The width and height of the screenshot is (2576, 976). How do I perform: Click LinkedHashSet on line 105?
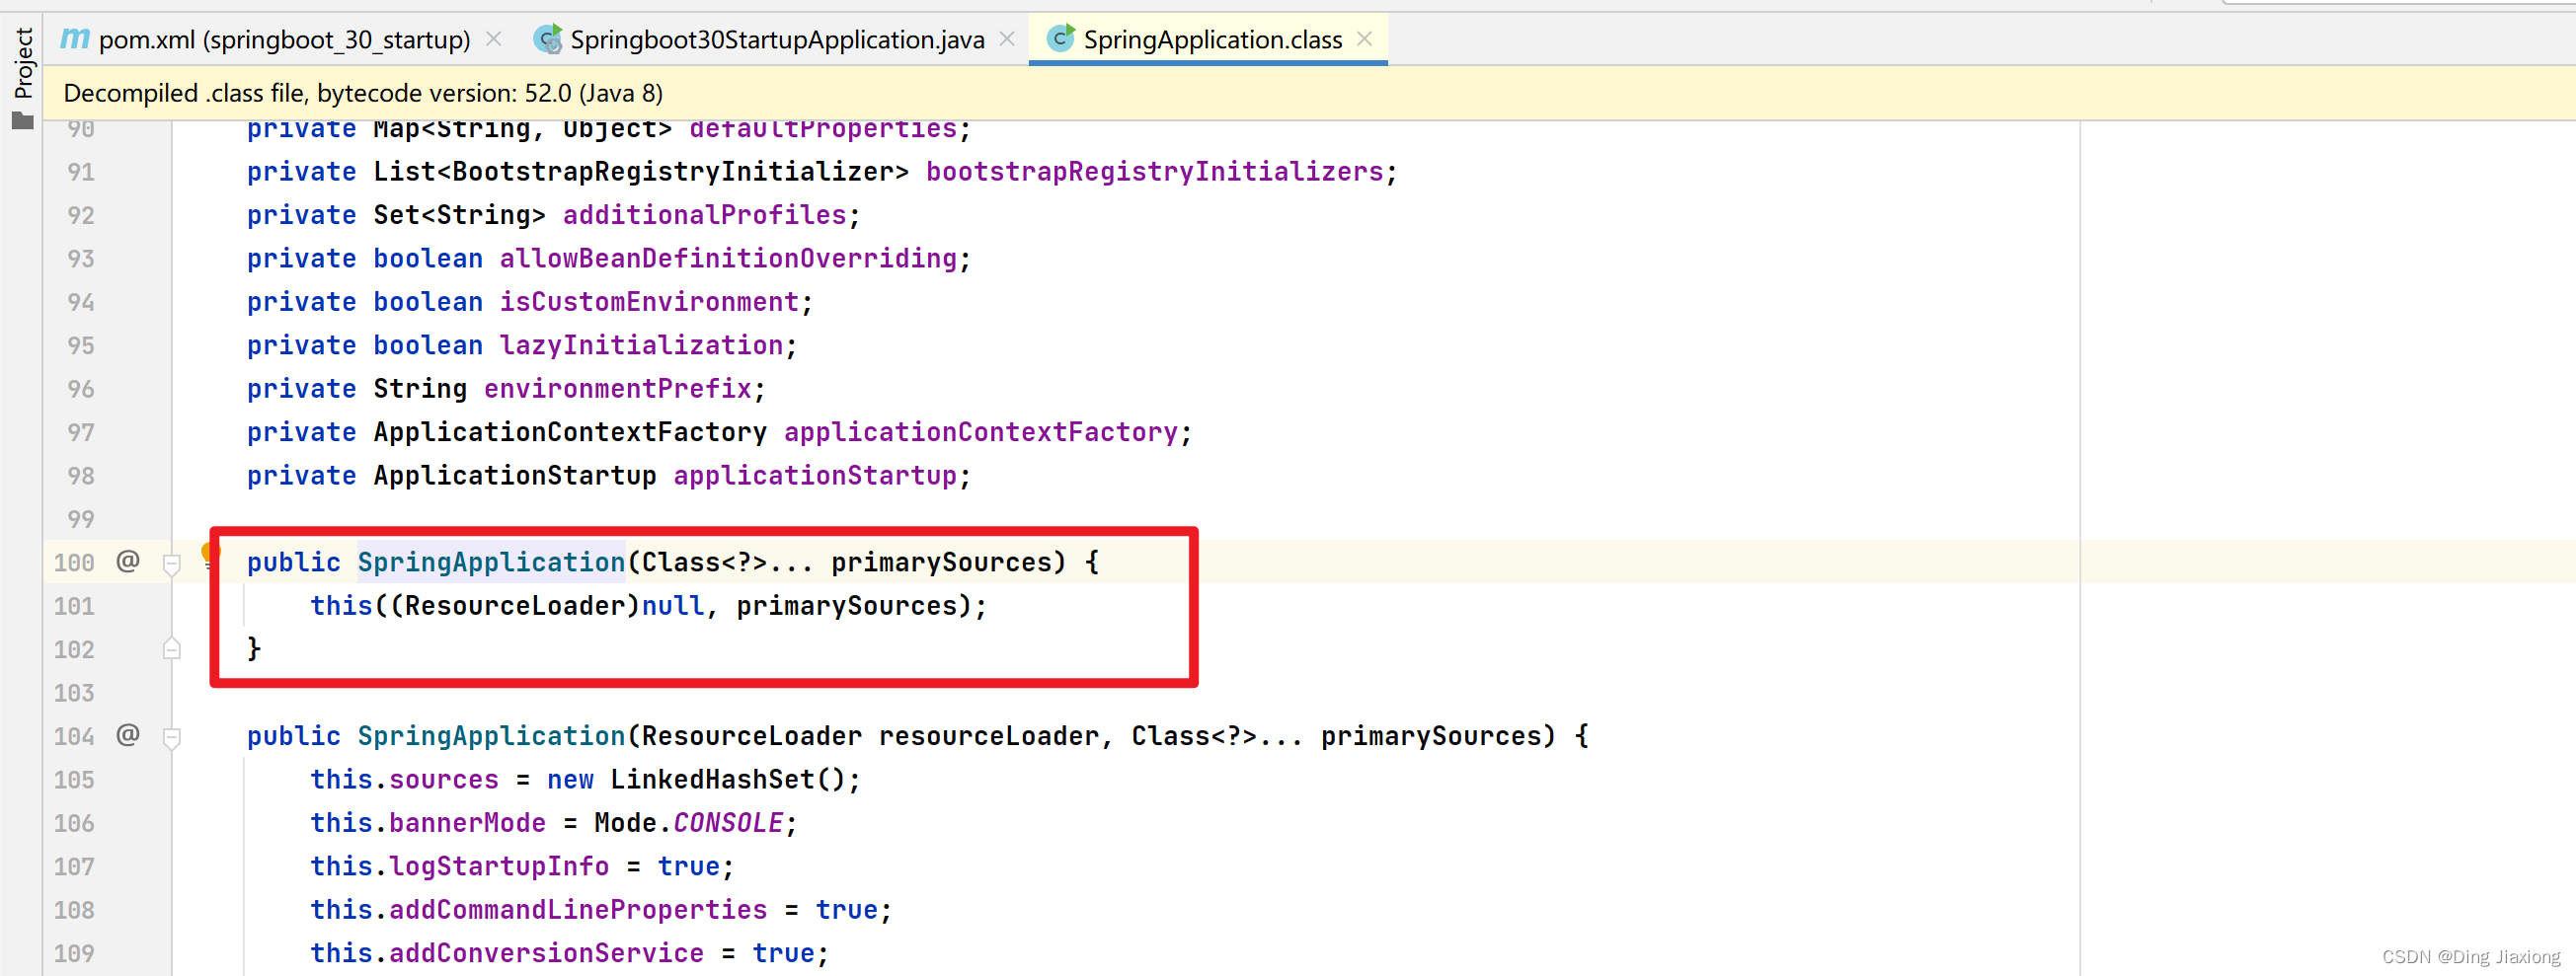click(x=712, y=780)
